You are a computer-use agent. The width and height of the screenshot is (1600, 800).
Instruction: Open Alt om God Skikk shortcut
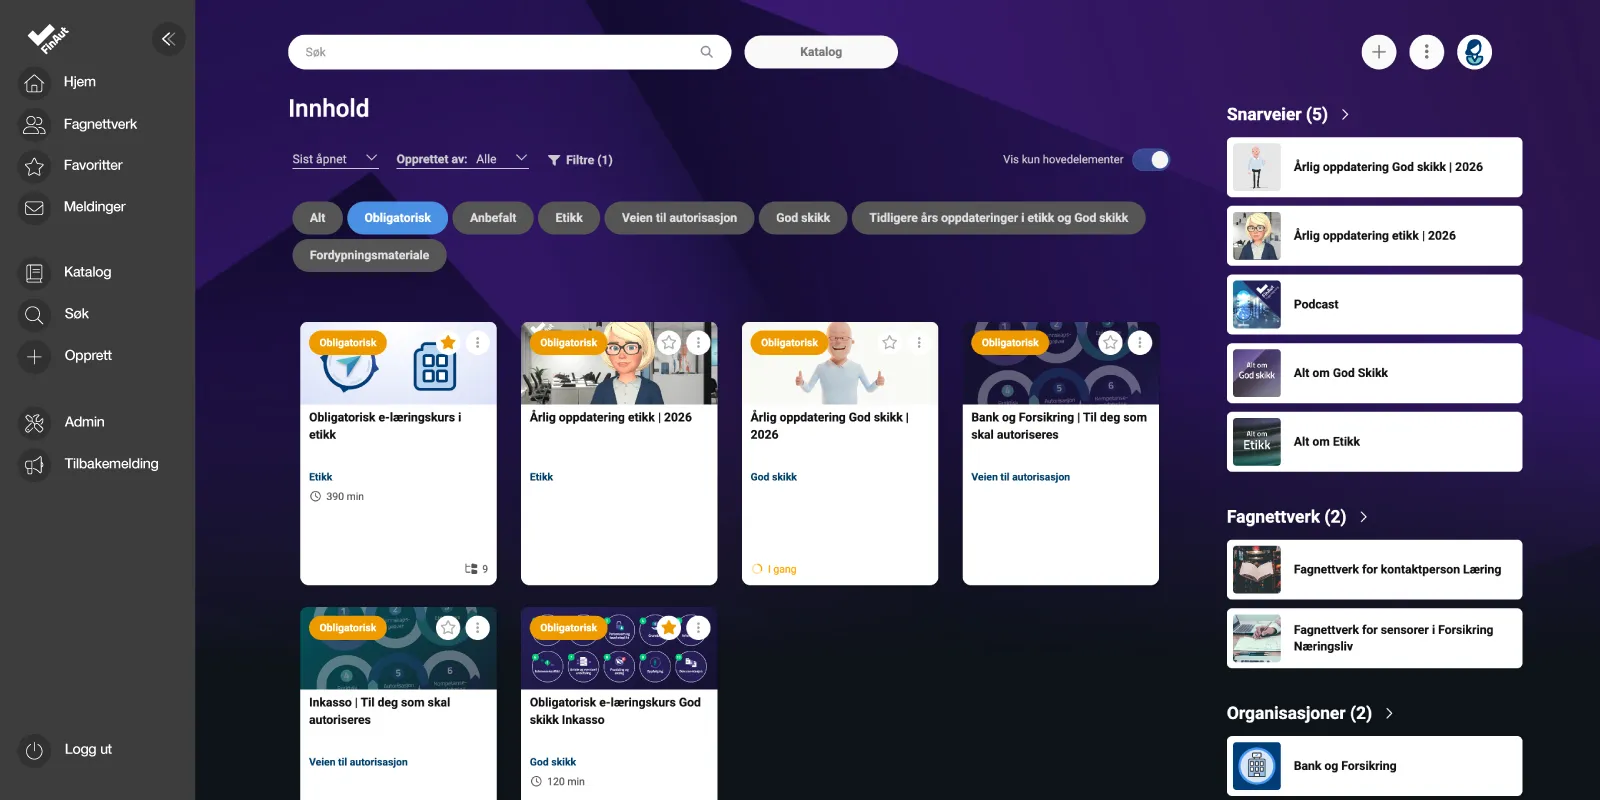1374,373
